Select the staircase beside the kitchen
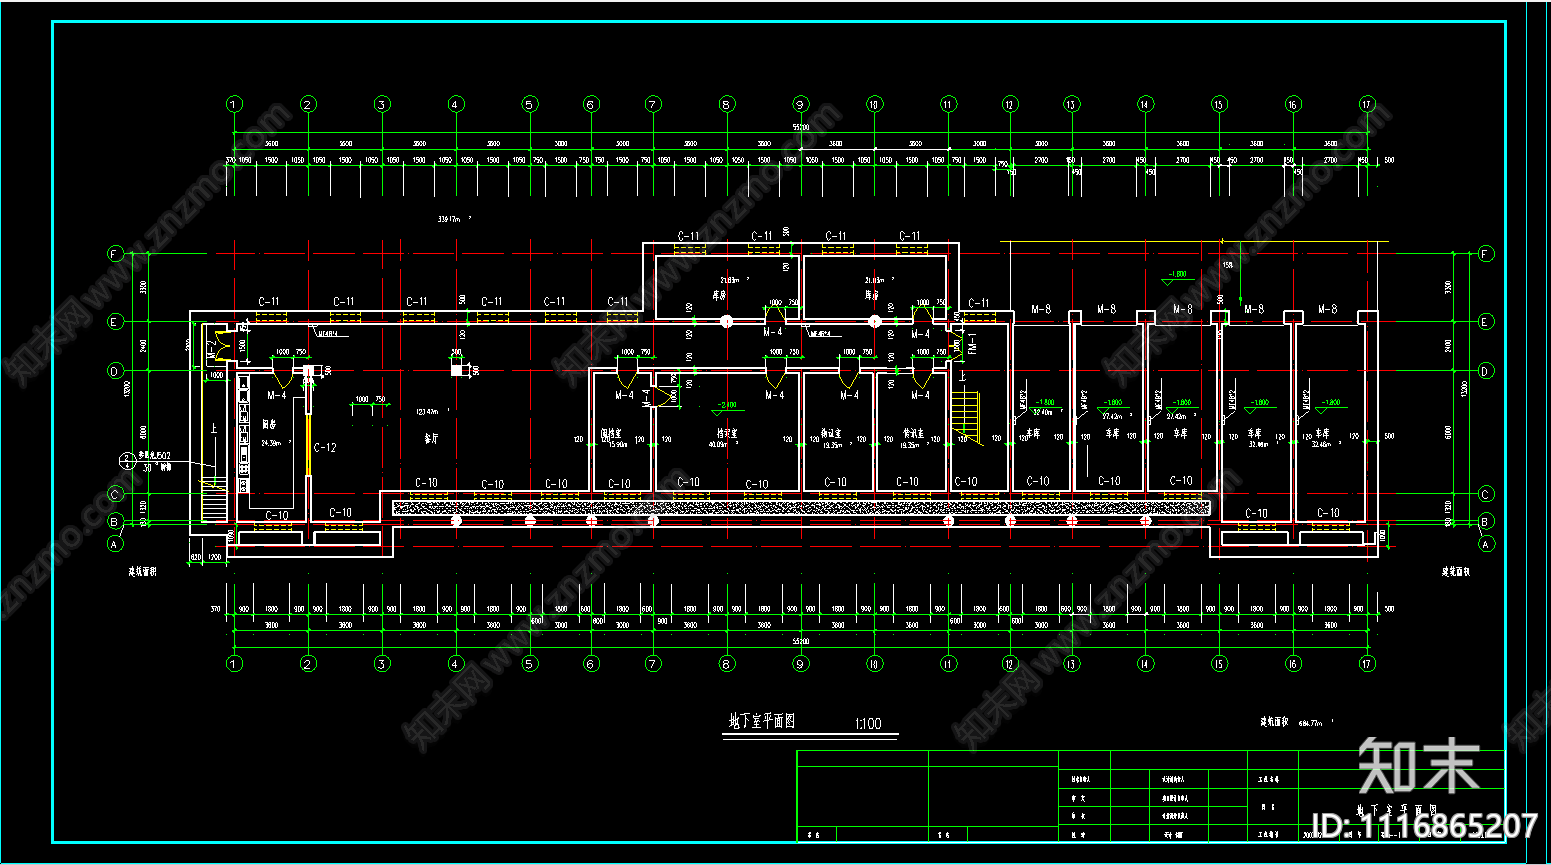The height and width of the screenshot is (865, 1551). 214,499
